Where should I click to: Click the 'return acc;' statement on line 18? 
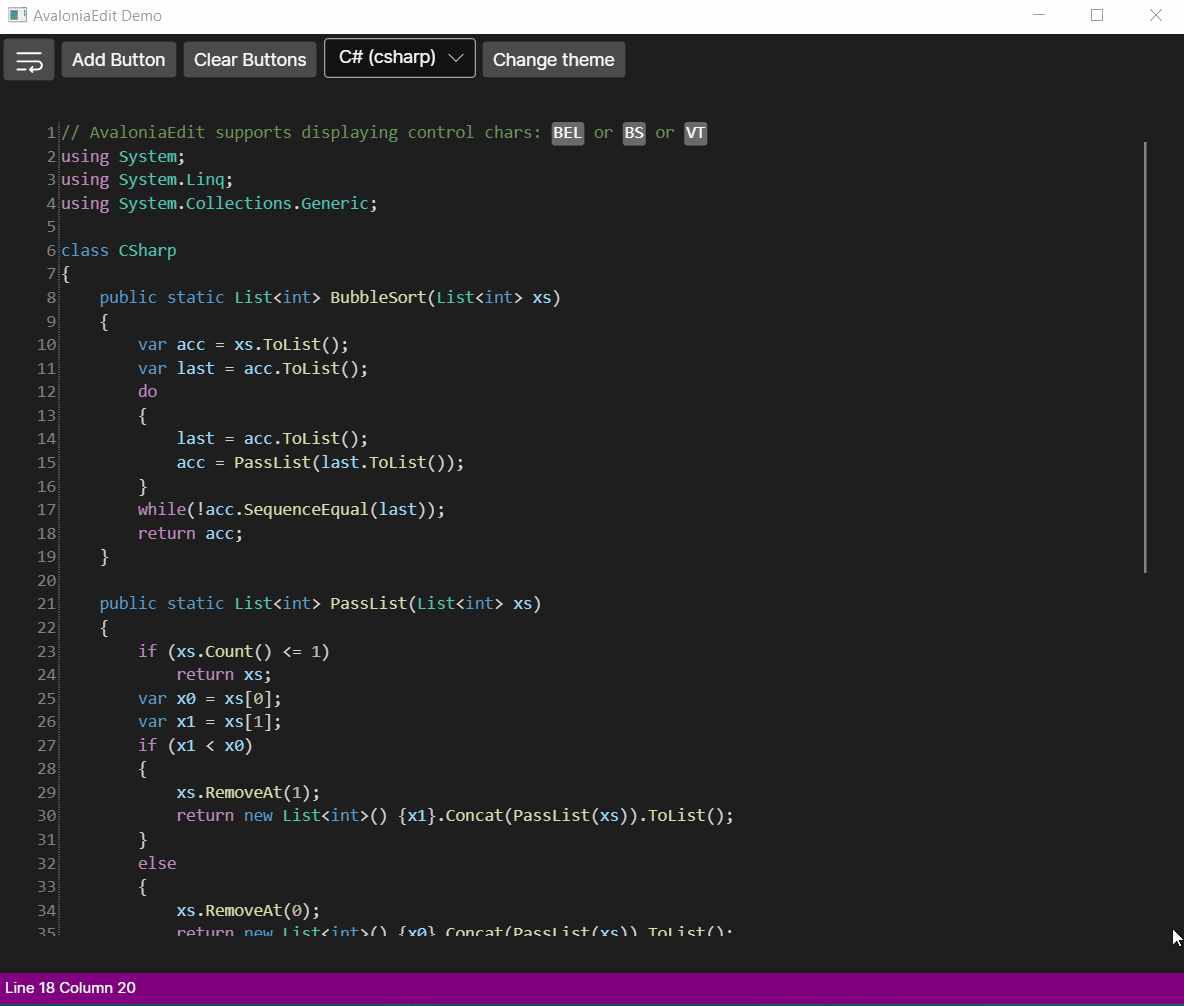tap(190, 534)
